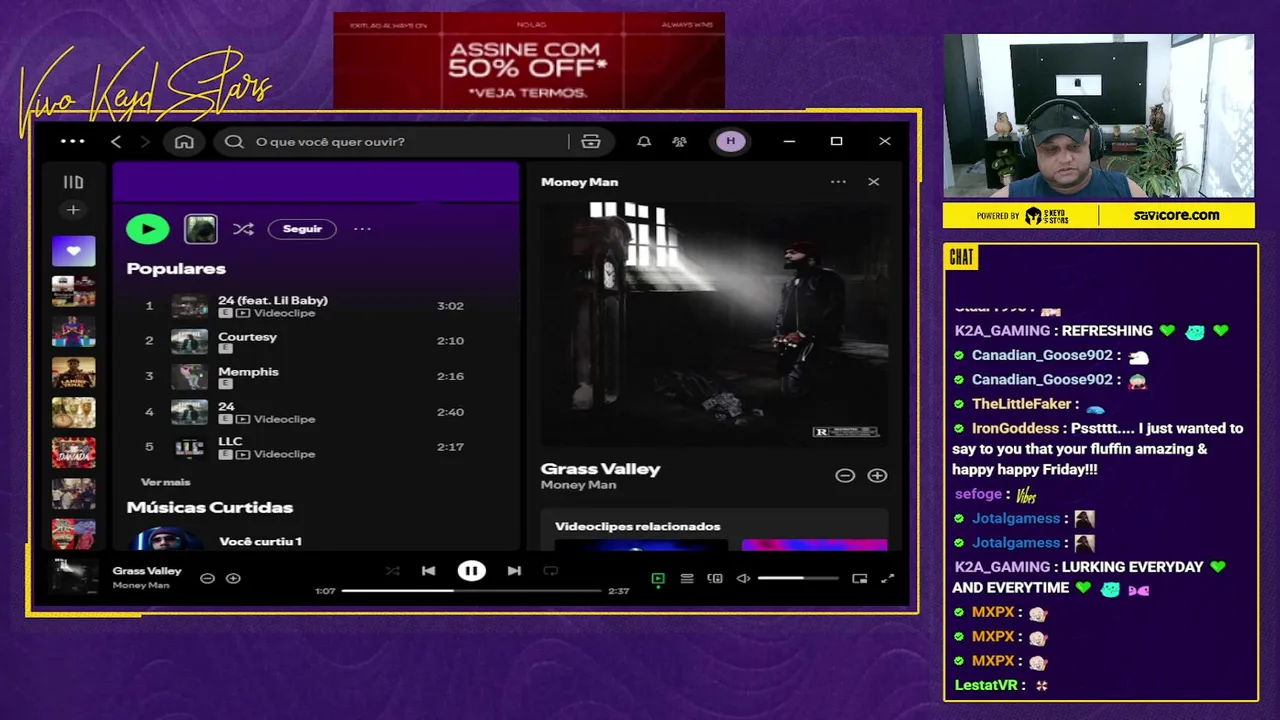Toggle repeat in the player controls

(550, 571)
